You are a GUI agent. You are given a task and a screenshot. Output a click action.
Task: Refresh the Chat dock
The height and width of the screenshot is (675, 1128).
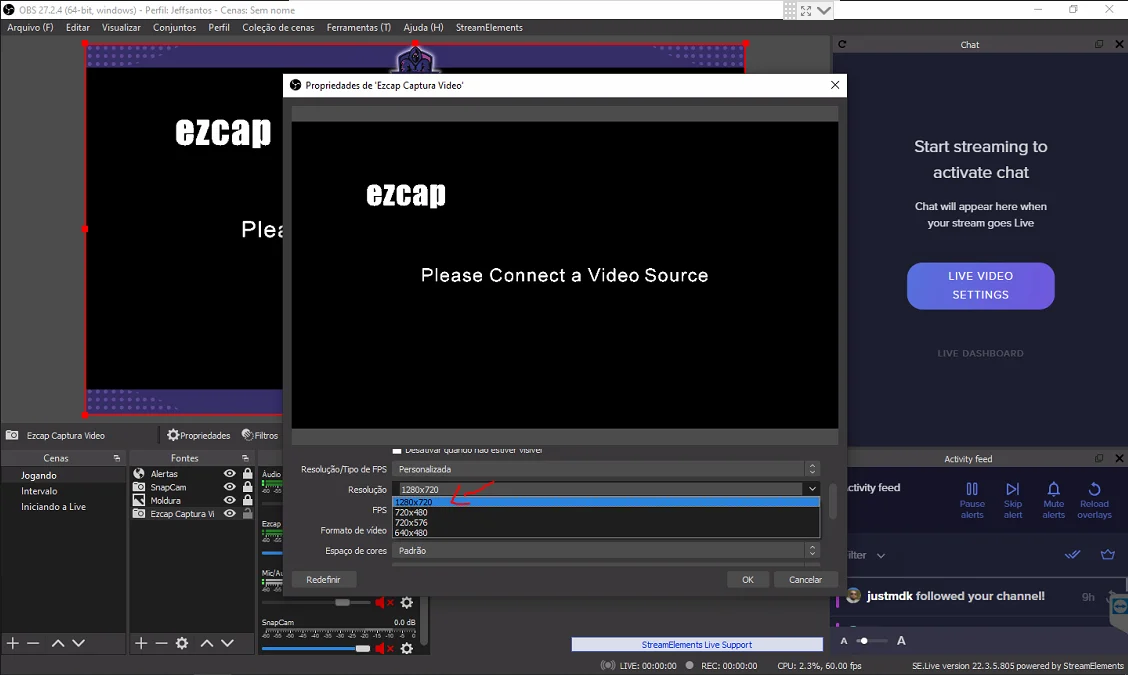pyautogui.click(x=842, y=45)
